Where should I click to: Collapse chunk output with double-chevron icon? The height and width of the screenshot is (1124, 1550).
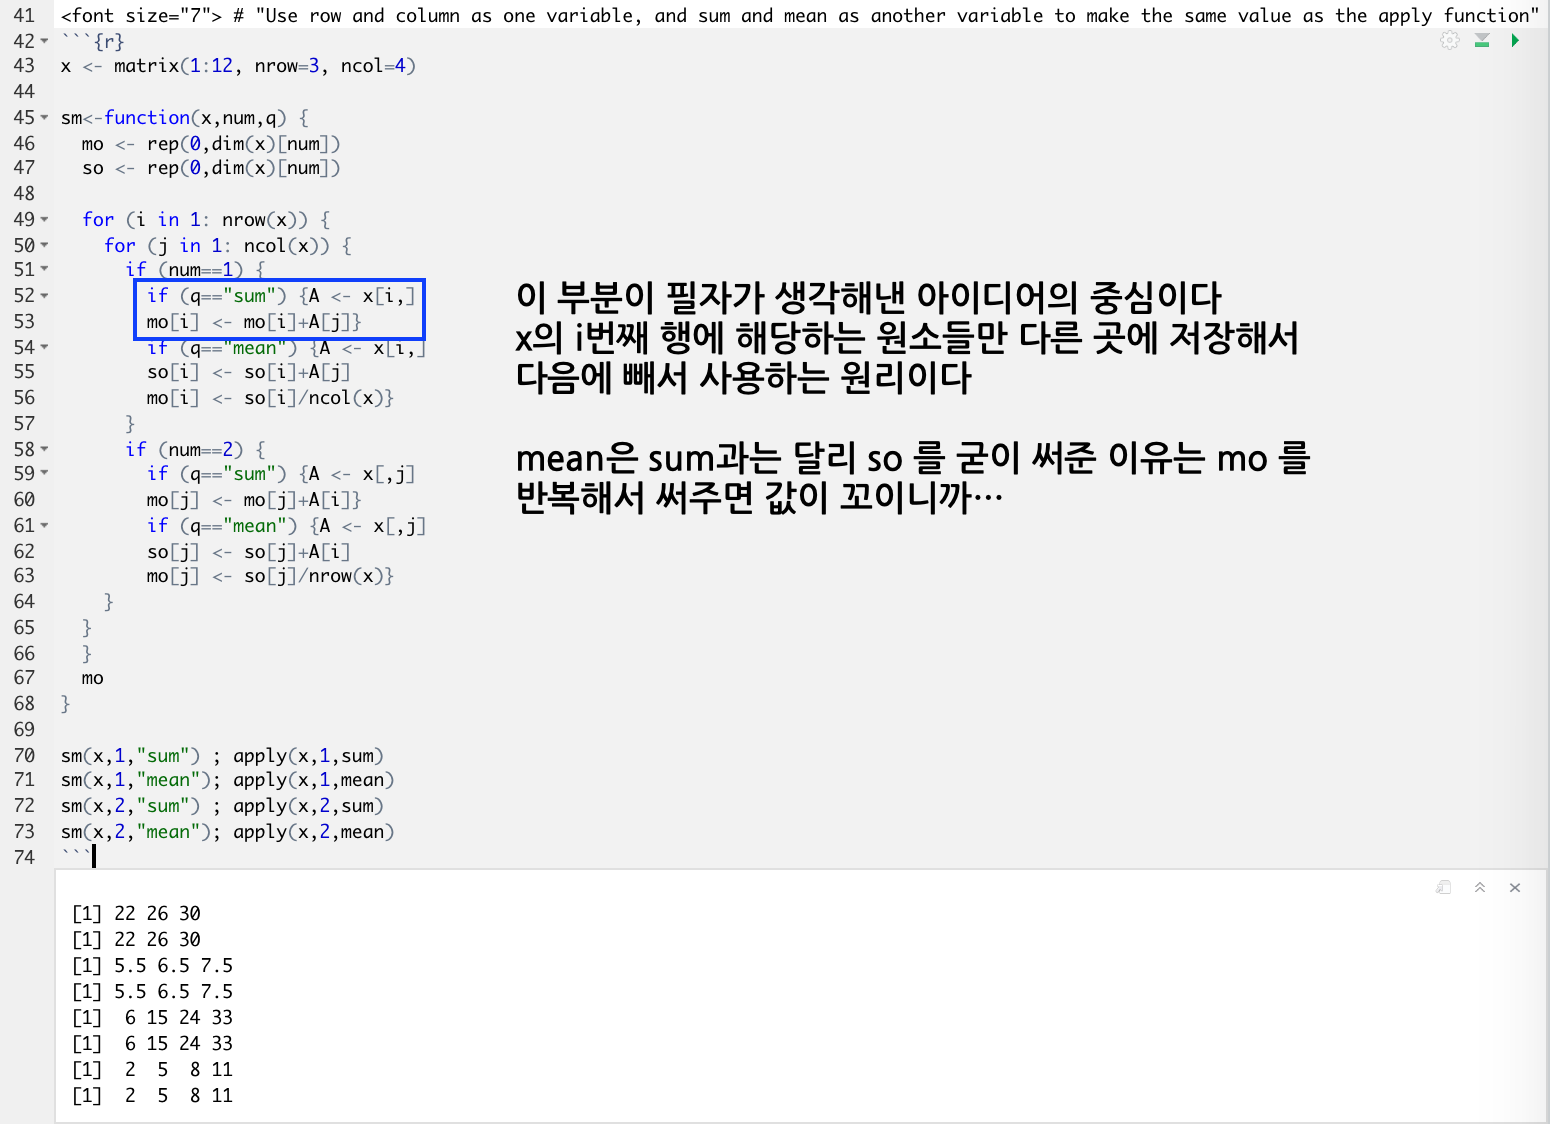(1480, 887)
